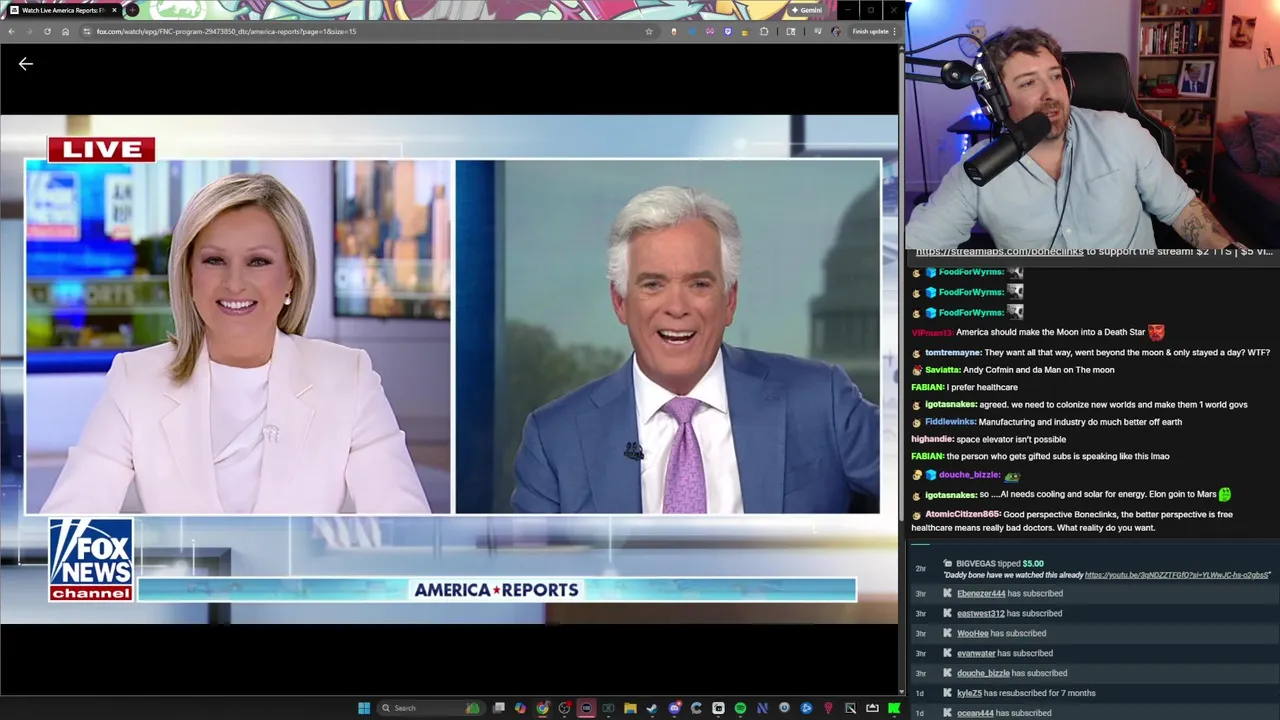1280x720 pixels.
Task: Reload the page with the browser refresh button
Action: pos(47,31)
